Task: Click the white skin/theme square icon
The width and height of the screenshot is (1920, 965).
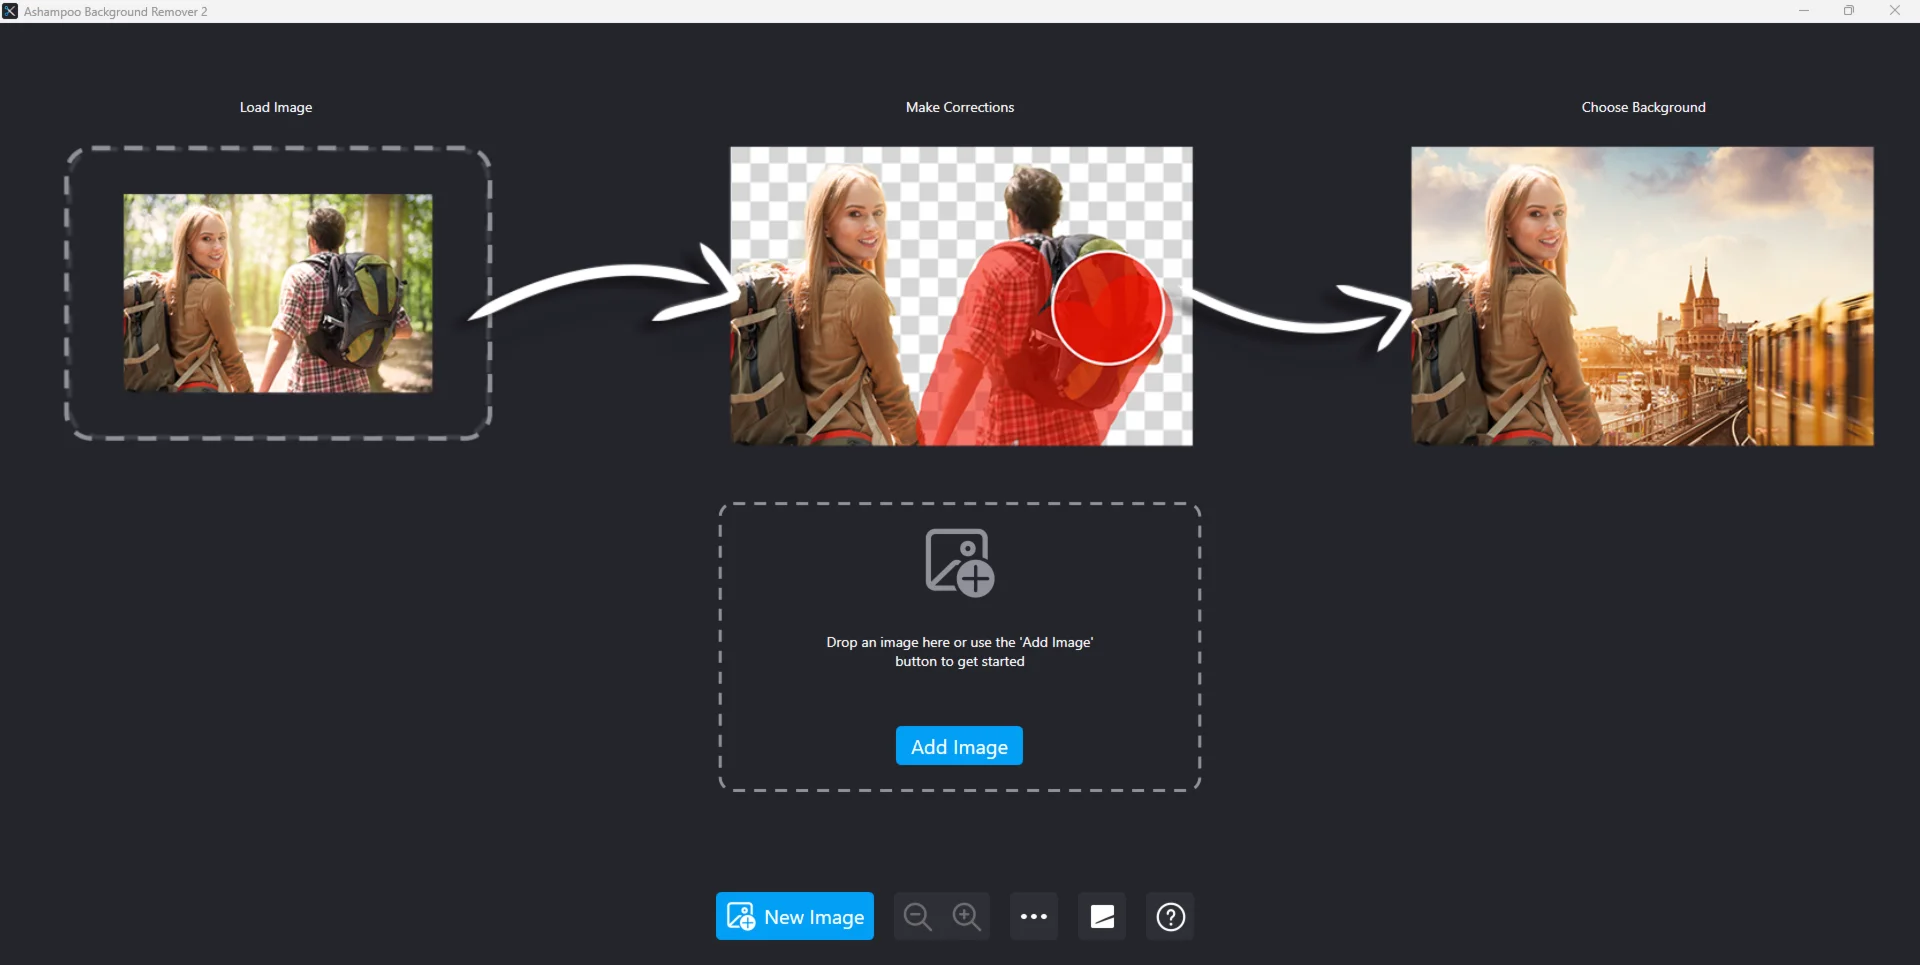Action: point(1102,916)
